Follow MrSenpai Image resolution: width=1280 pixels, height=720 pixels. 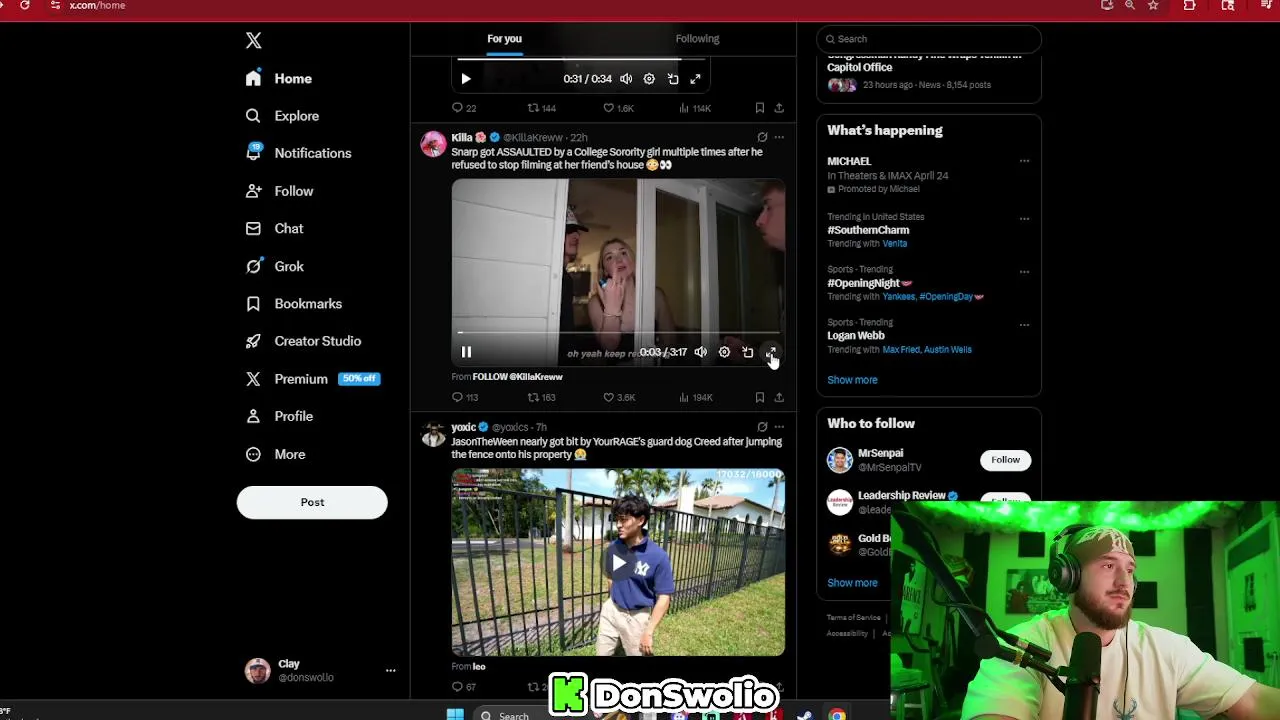pyautogui.click(x=1005, y=460)
